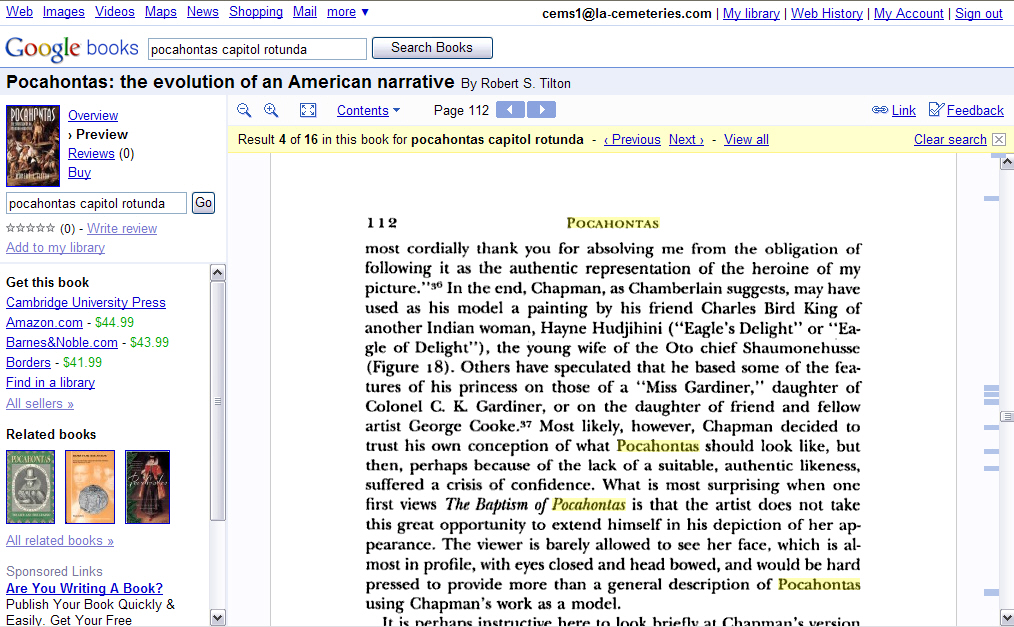Screen dimensions: 1014x627
Task: Click sidebar scrollbar down arrow
Action: [x=218, y=617]
